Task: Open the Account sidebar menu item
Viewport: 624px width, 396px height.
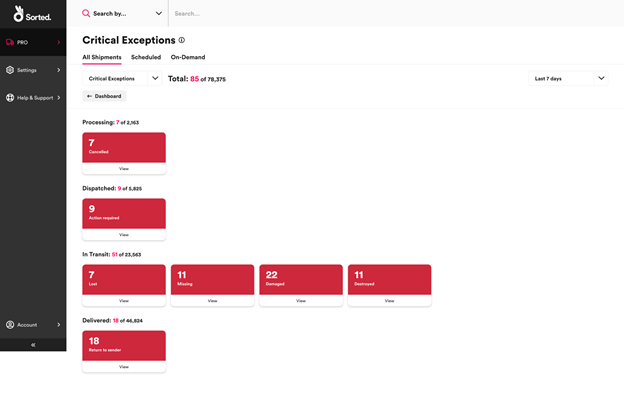Action: pyautogui.click(x=33, y=325)
